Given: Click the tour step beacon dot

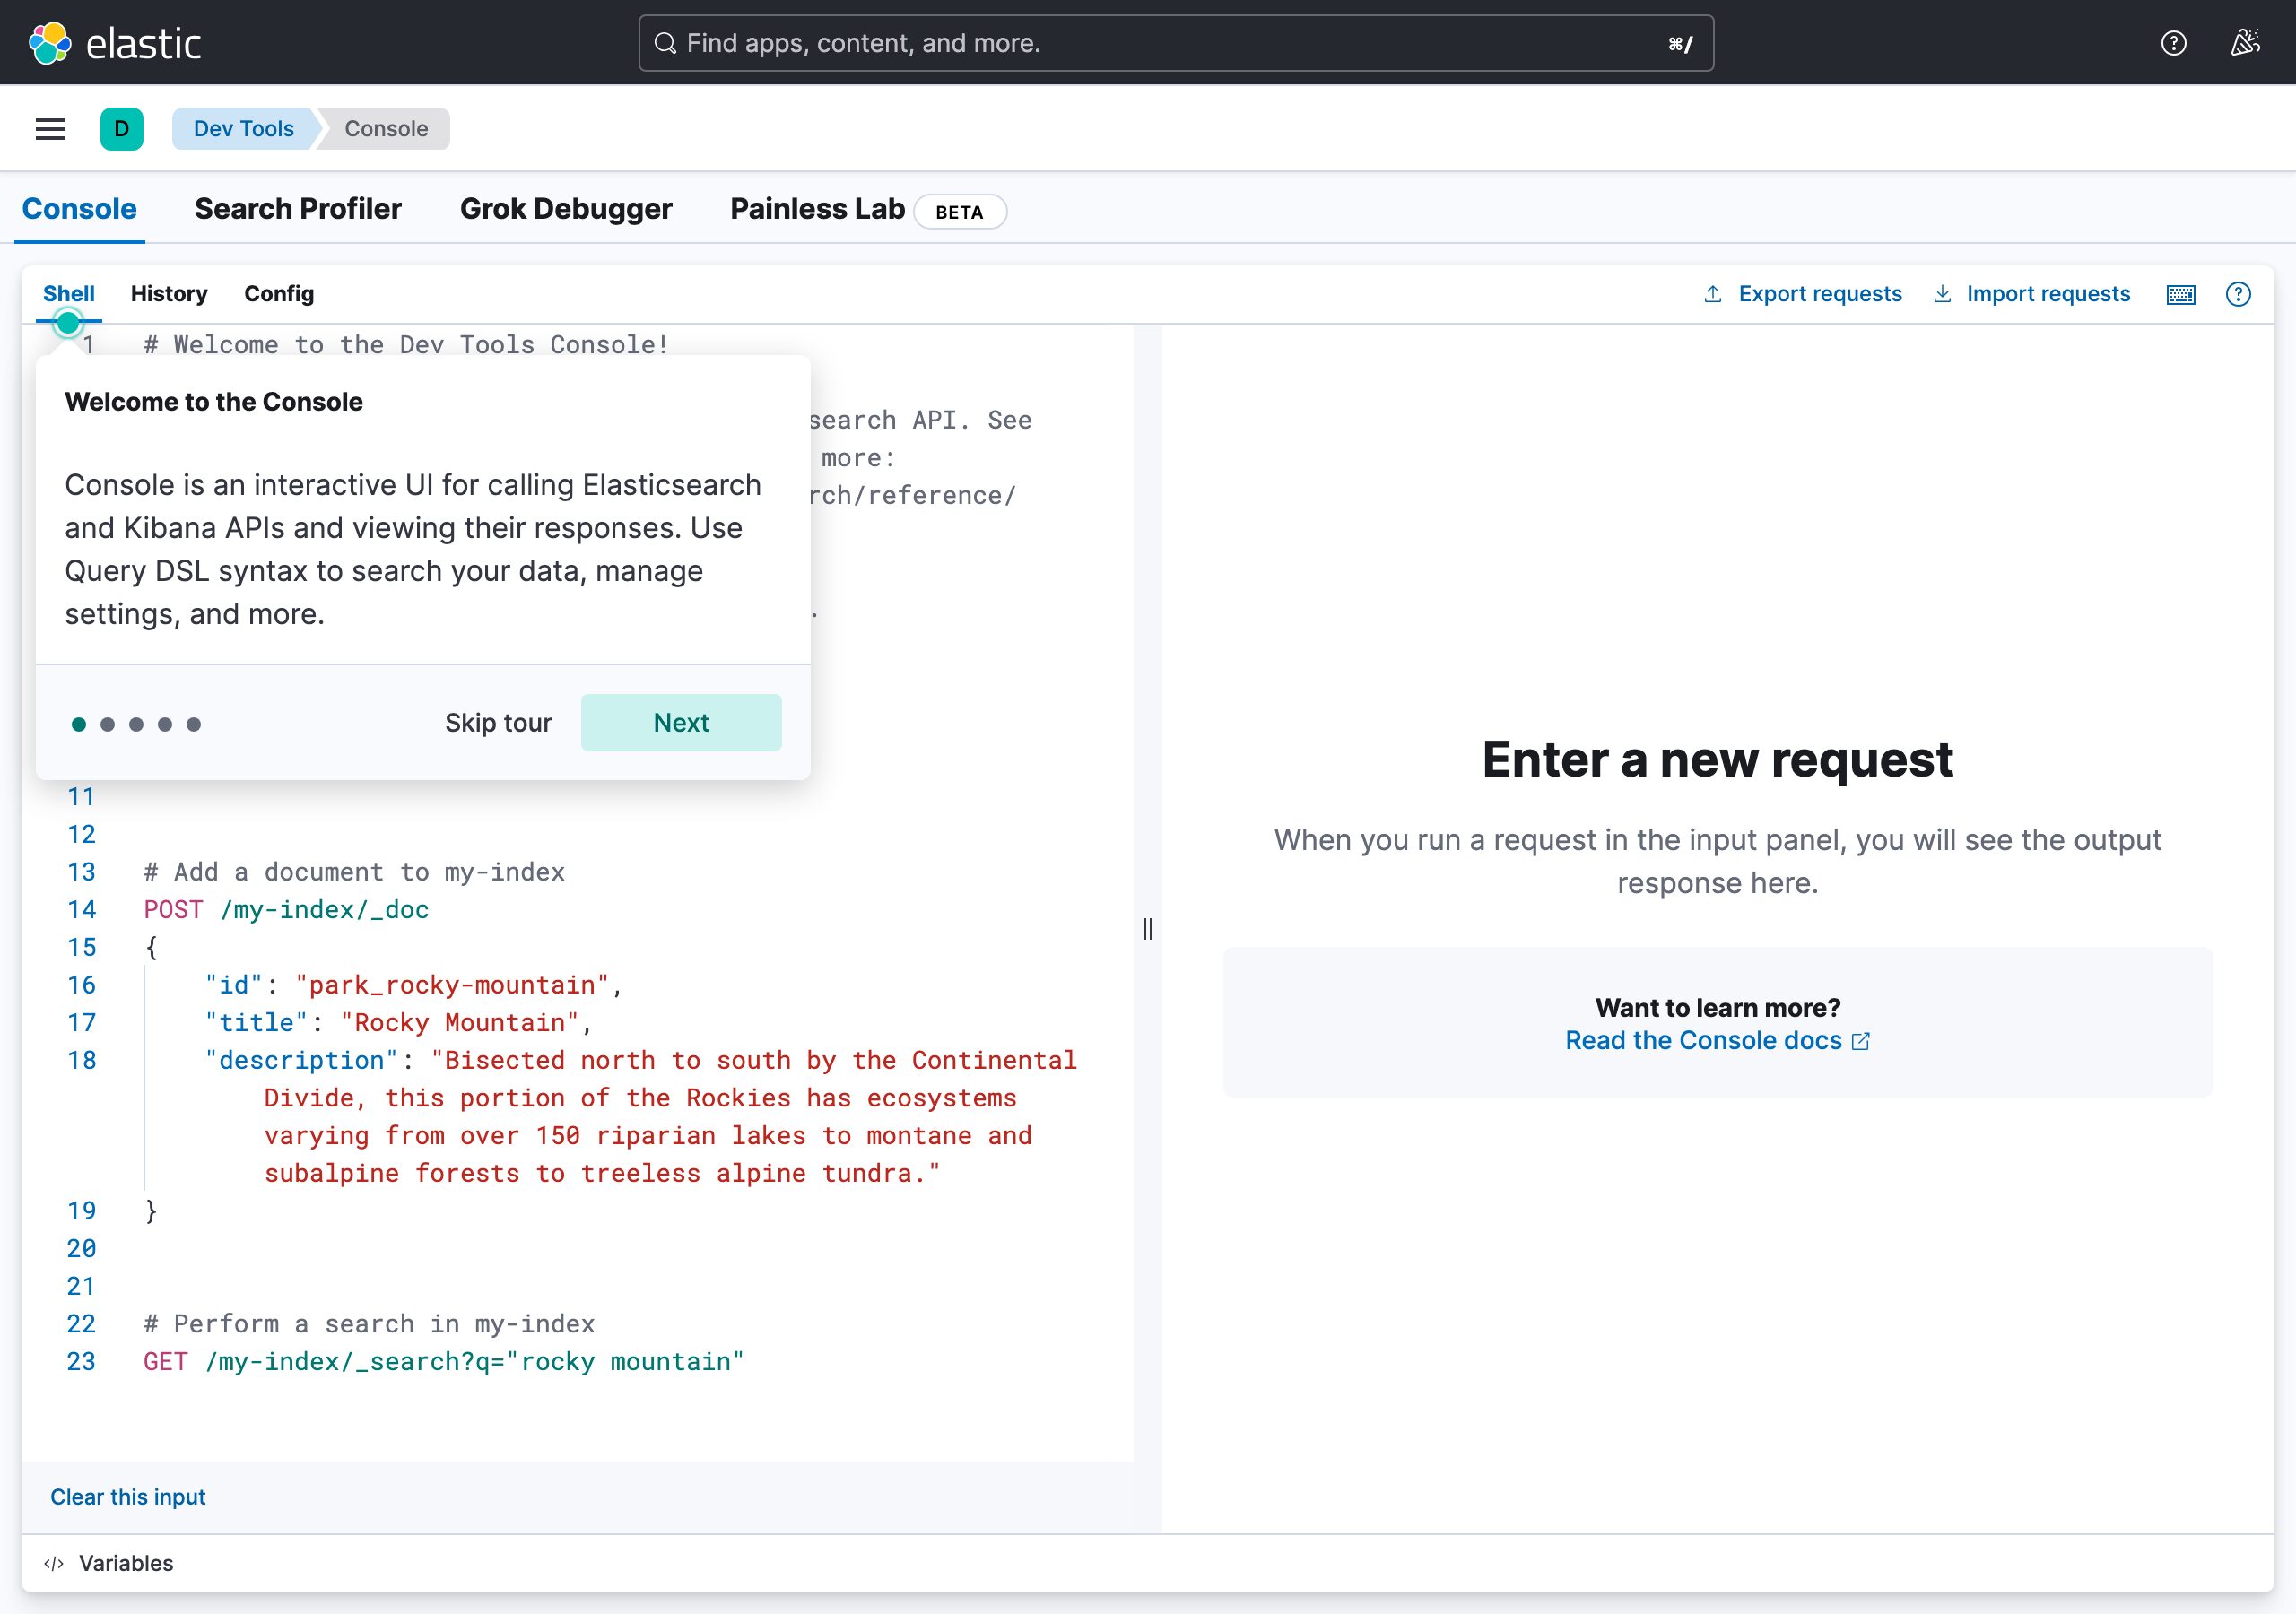Looking at the screenshot, I should pos(68,323).
